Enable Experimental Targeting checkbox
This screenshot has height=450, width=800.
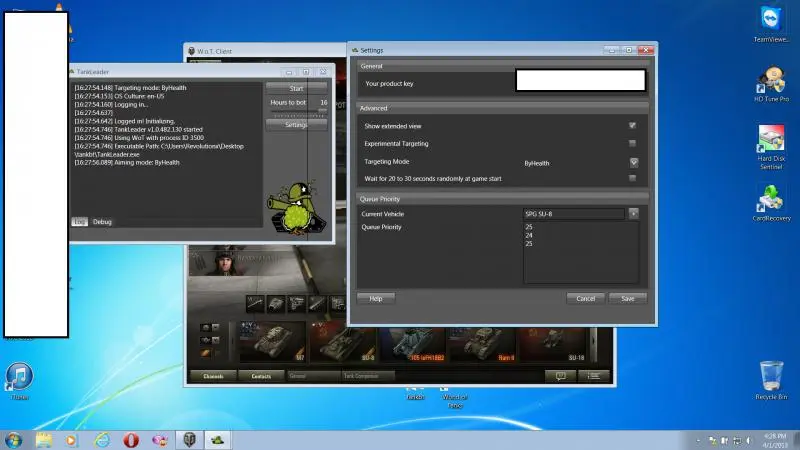pyautogui.click(x=632, y=143)
